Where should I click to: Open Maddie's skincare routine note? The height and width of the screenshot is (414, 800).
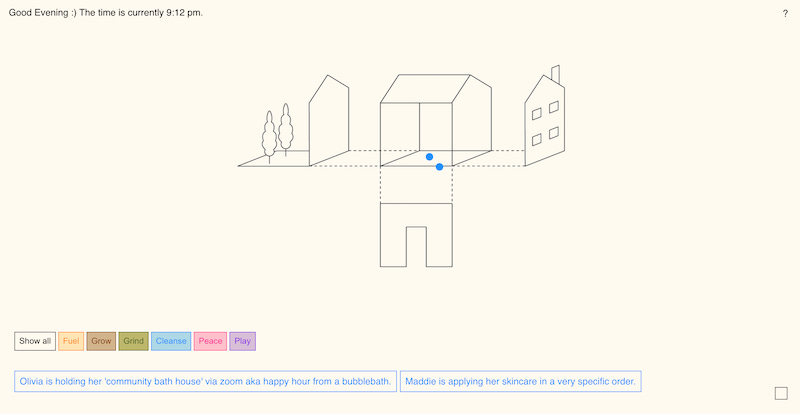click(x=520, y=381)
